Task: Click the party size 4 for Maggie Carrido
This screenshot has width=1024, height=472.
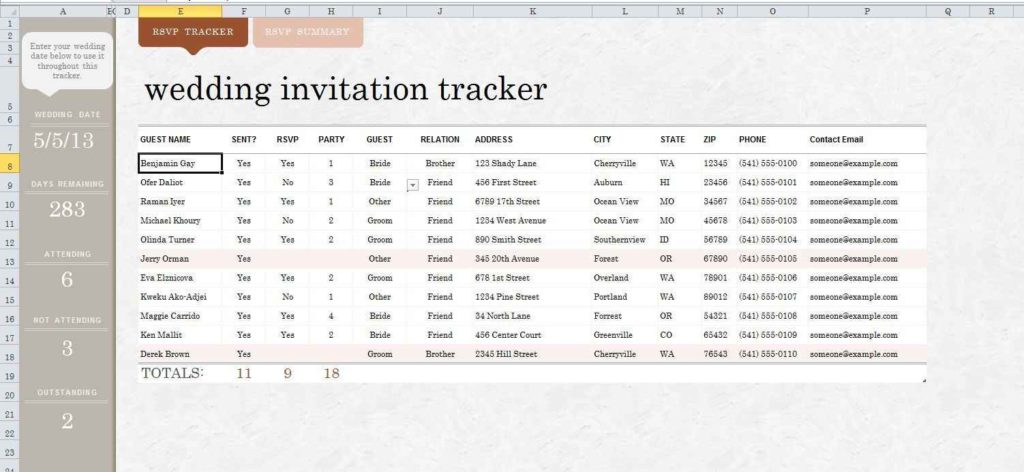Action: pyautogui.click(x=331, y=316)
